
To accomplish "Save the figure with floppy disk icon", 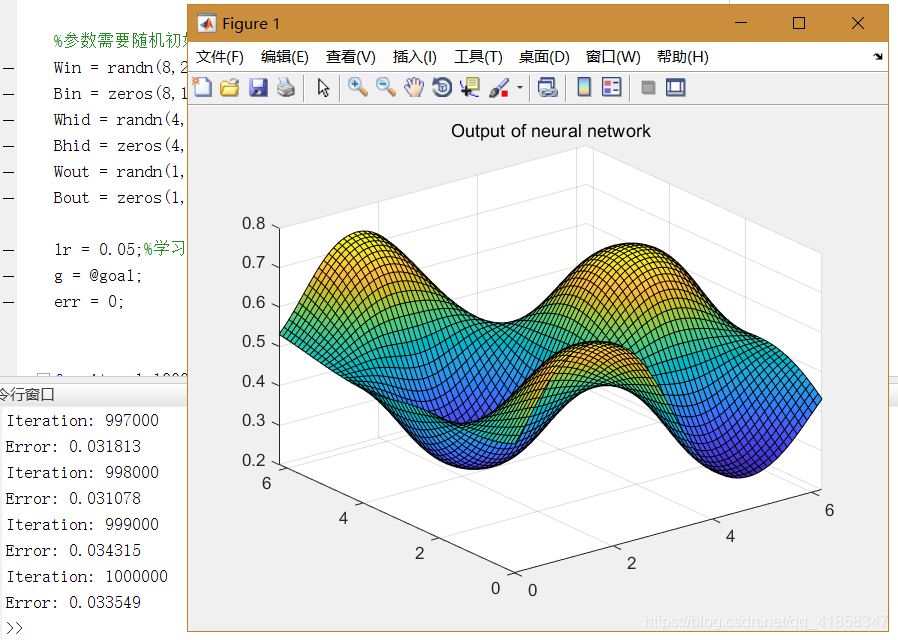I will 258,88.
